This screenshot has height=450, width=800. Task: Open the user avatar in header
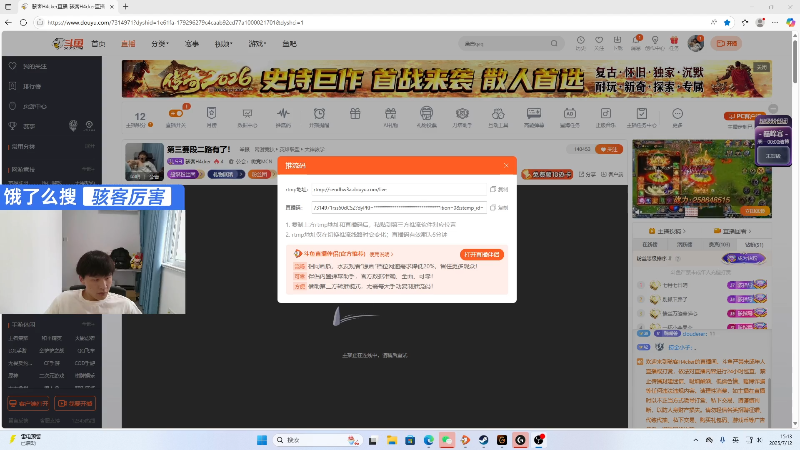pos(695,43)
